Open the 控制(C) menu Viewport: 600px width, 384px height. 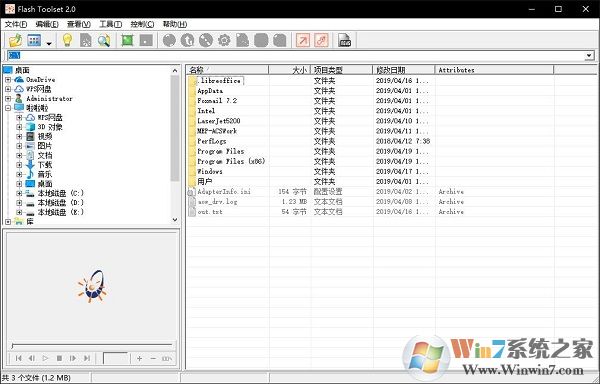point(142,24)
